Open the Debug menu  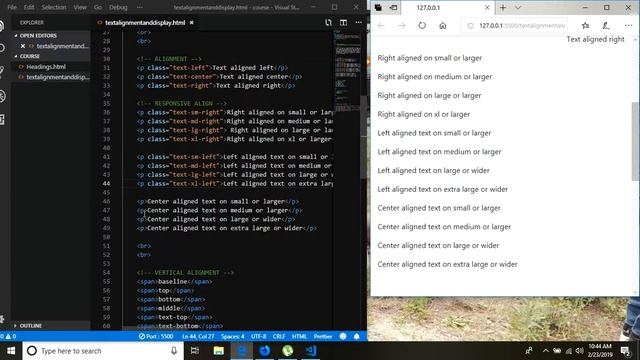pos(118,7)
